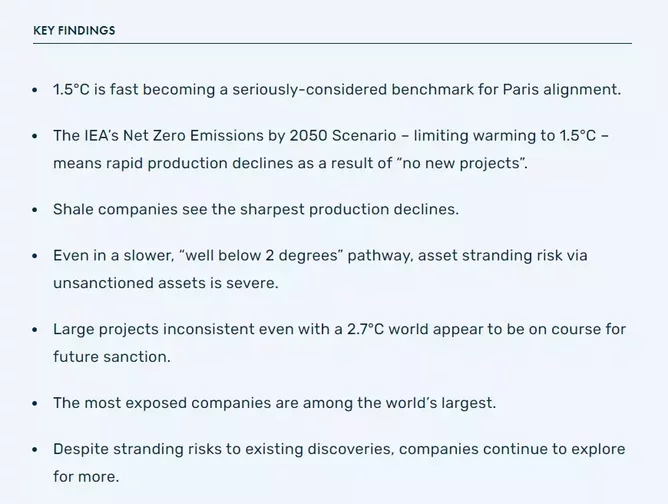Click the line mentioning "no new projects"
This screenshot has width=668, height=504.
(290, 163)
